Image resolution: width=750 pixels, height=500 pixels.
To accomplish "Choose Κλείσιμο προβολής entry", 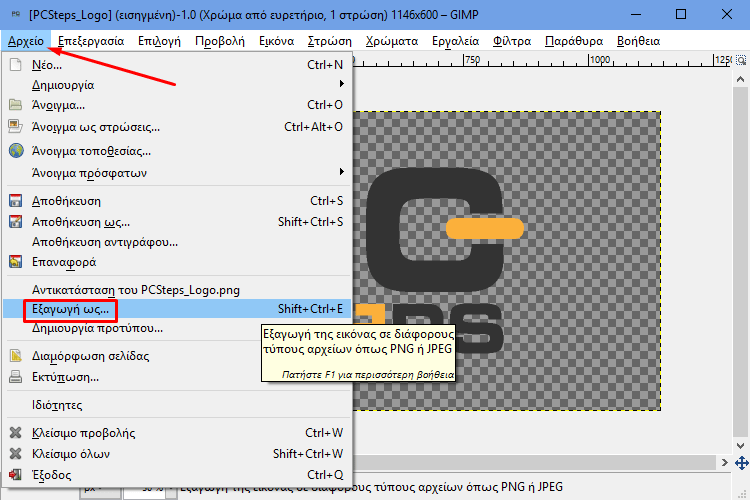I will point(177,433).
